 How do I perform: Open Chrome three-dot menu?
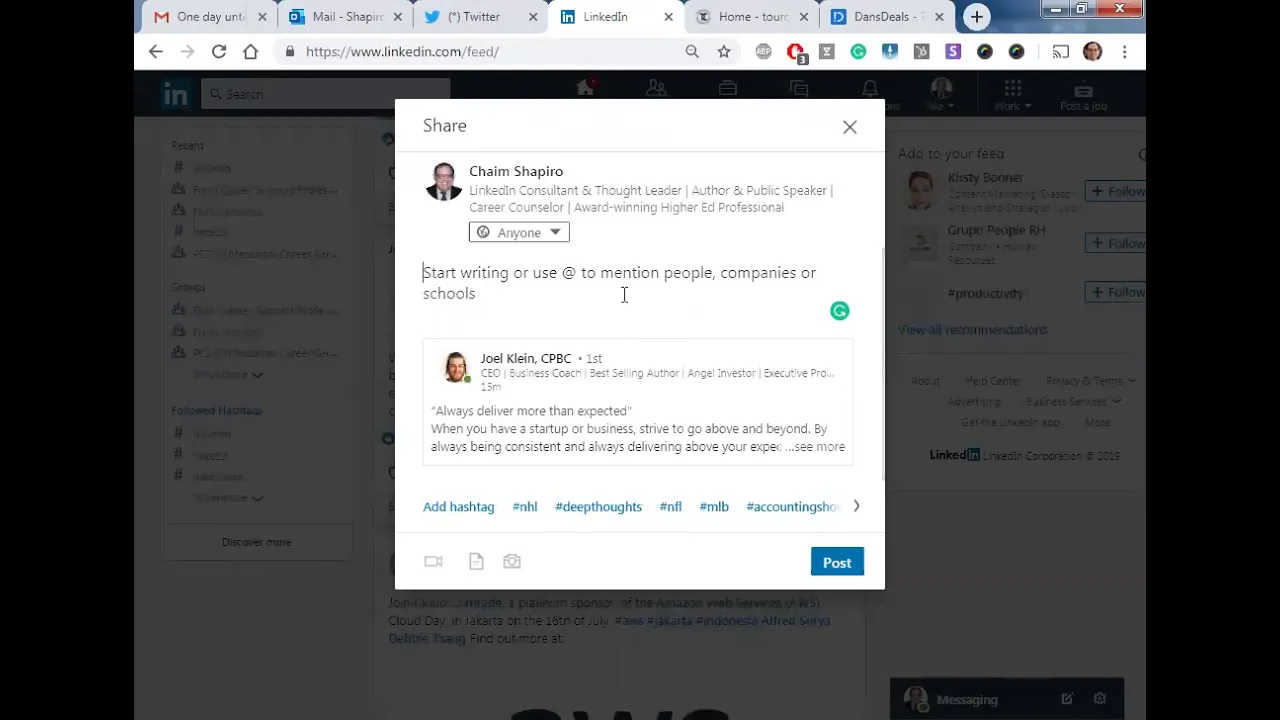(x=1125, y=52)
